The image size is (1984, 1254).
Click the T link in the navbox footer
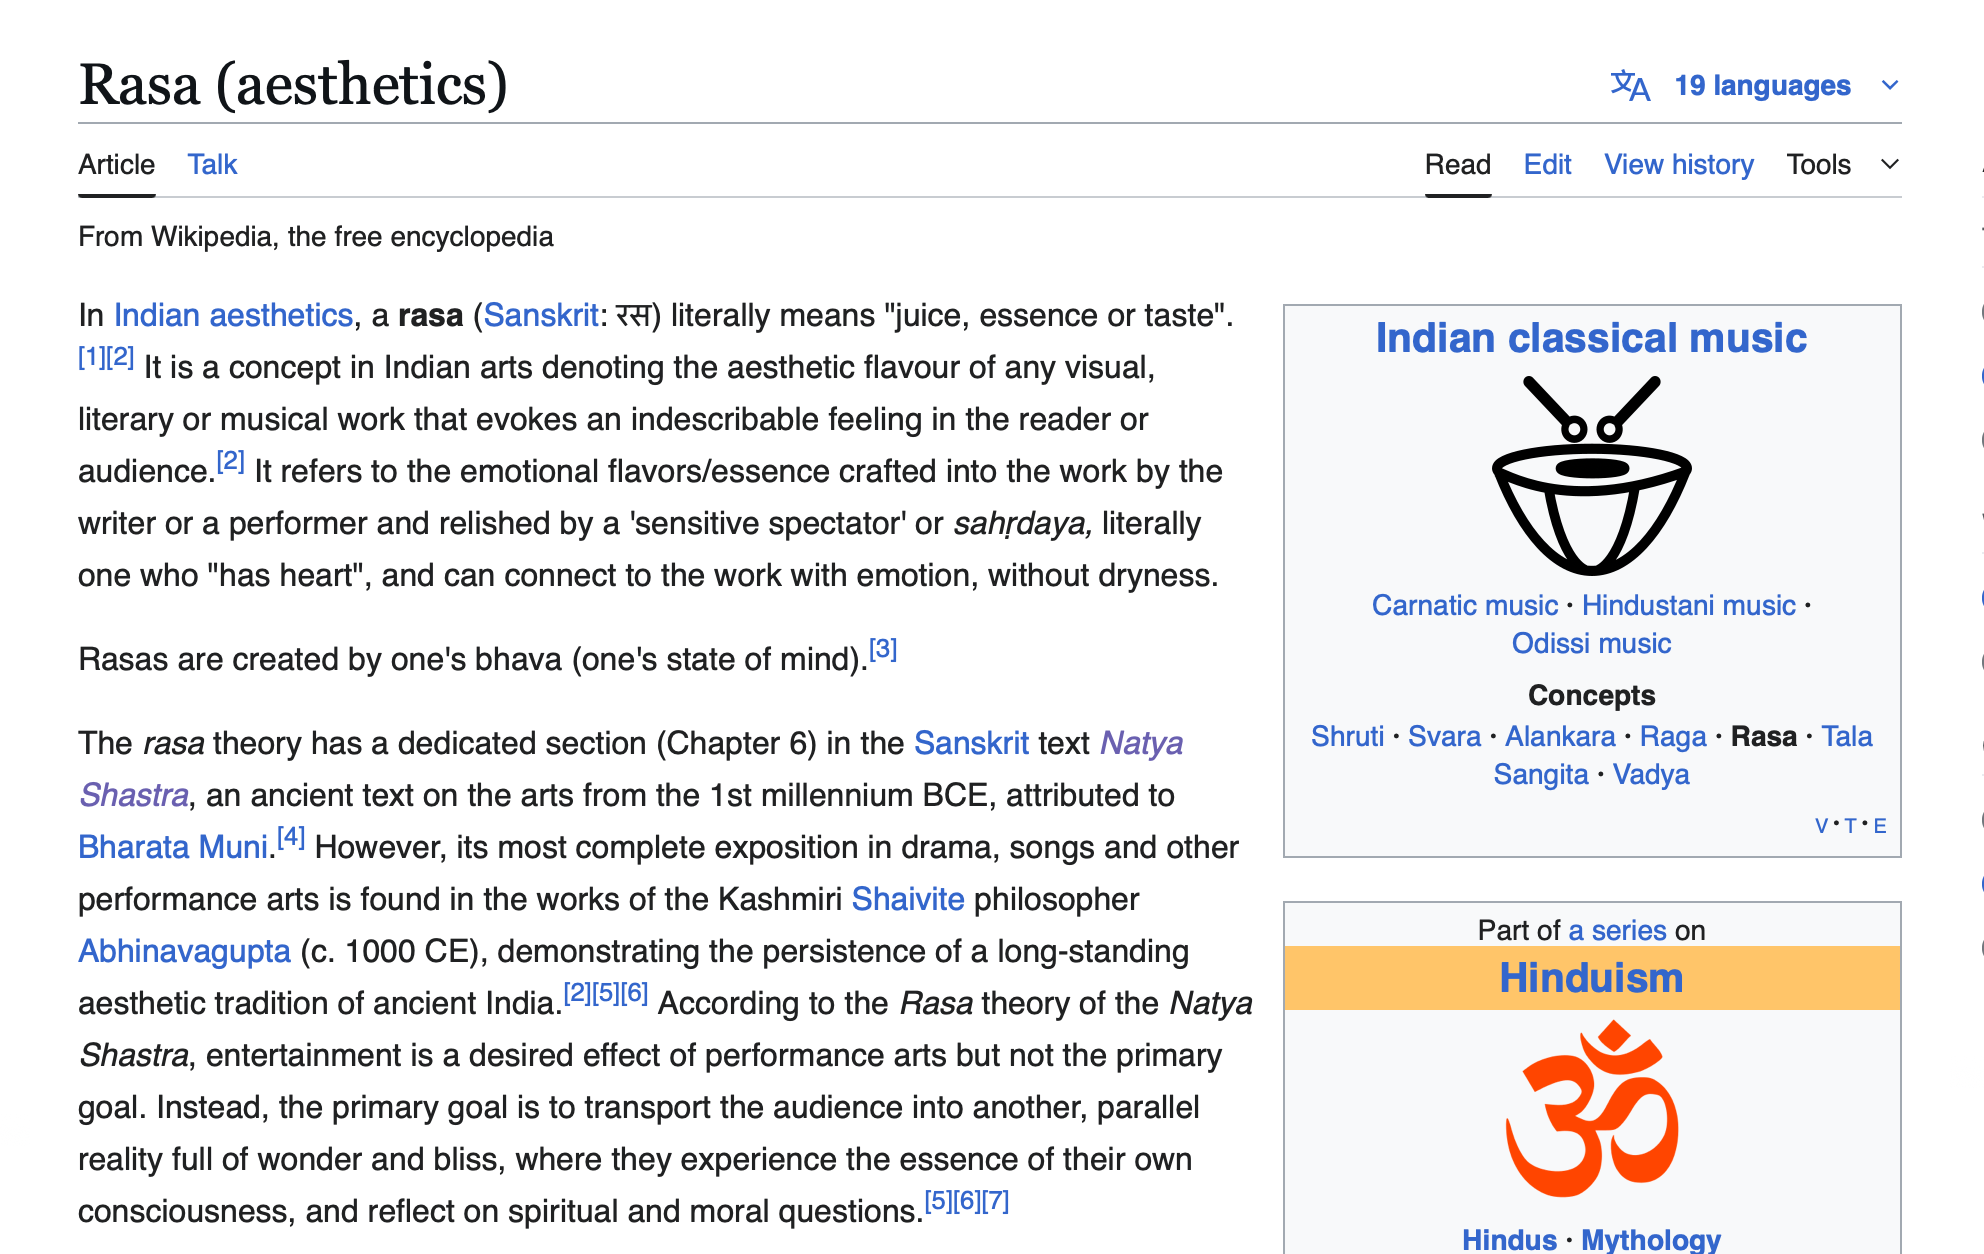1850,826
